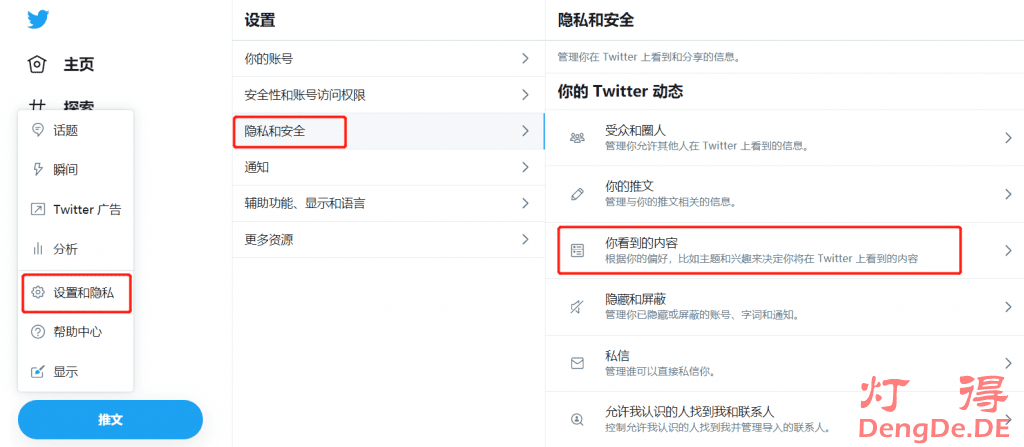Open 你的账号 settings chevron
The width and height of the screenshot is (1024, 447).
(525, 59)
